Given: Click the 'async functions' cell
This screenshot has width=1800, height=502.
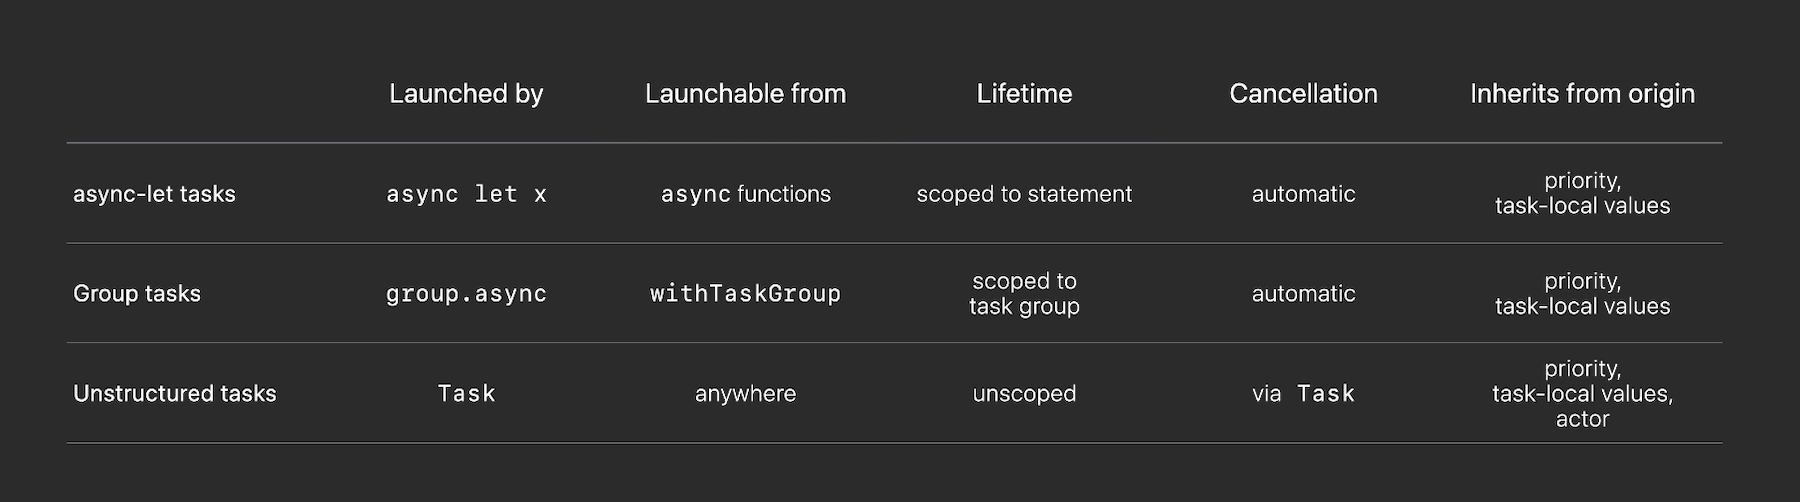Looking at the screenshot, I should pyautogui.click(x=745, y=194).
